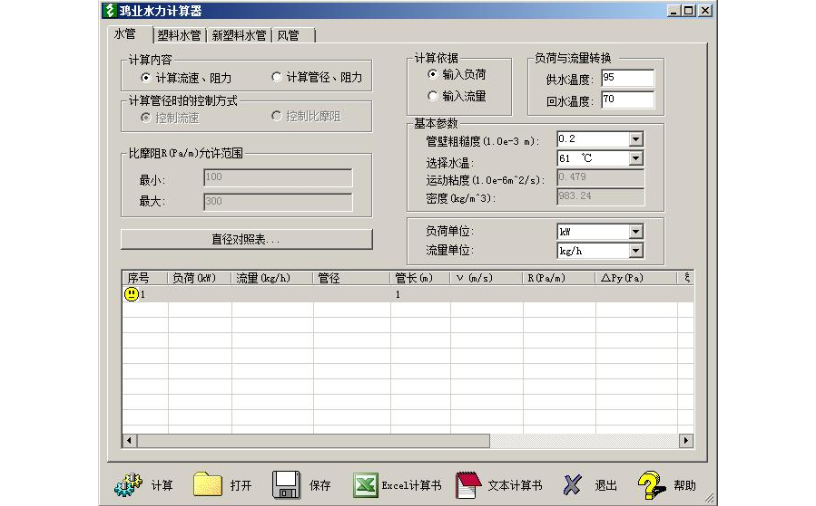Click the 文本计算书 text report icon
816x506 pixels.
469,486
